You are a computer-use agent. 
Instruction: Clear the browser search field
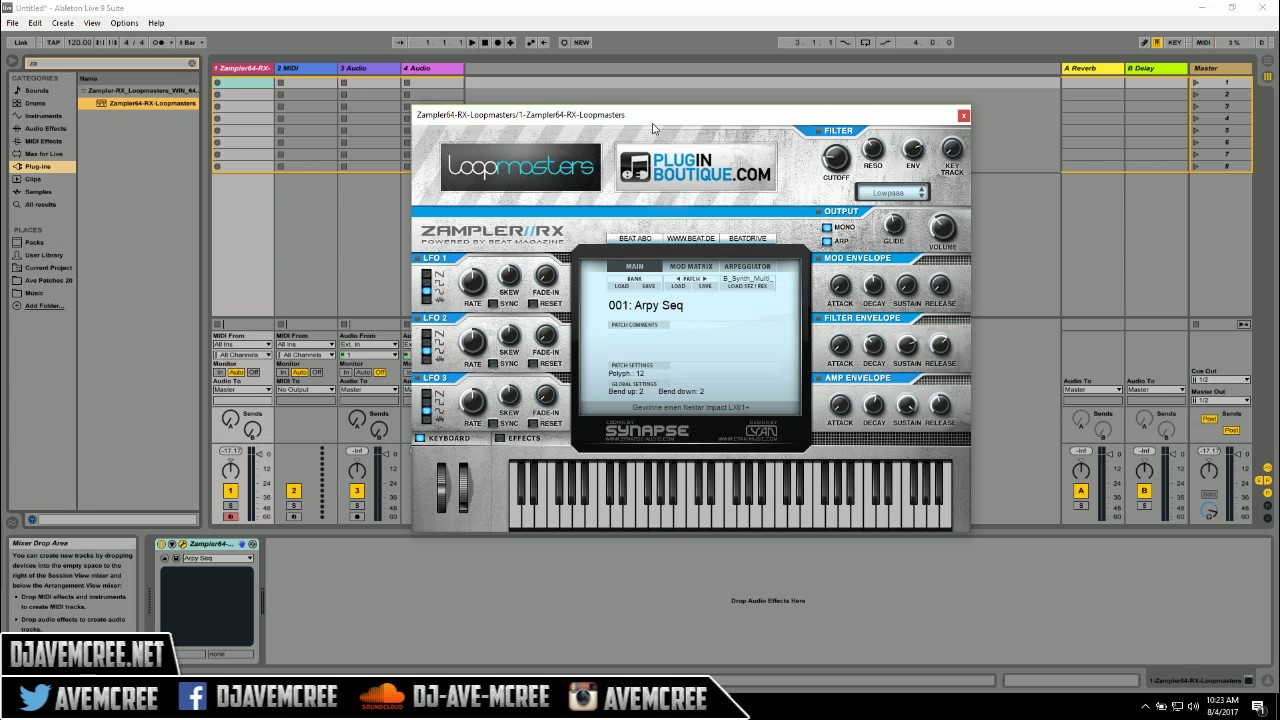[193, 63]
